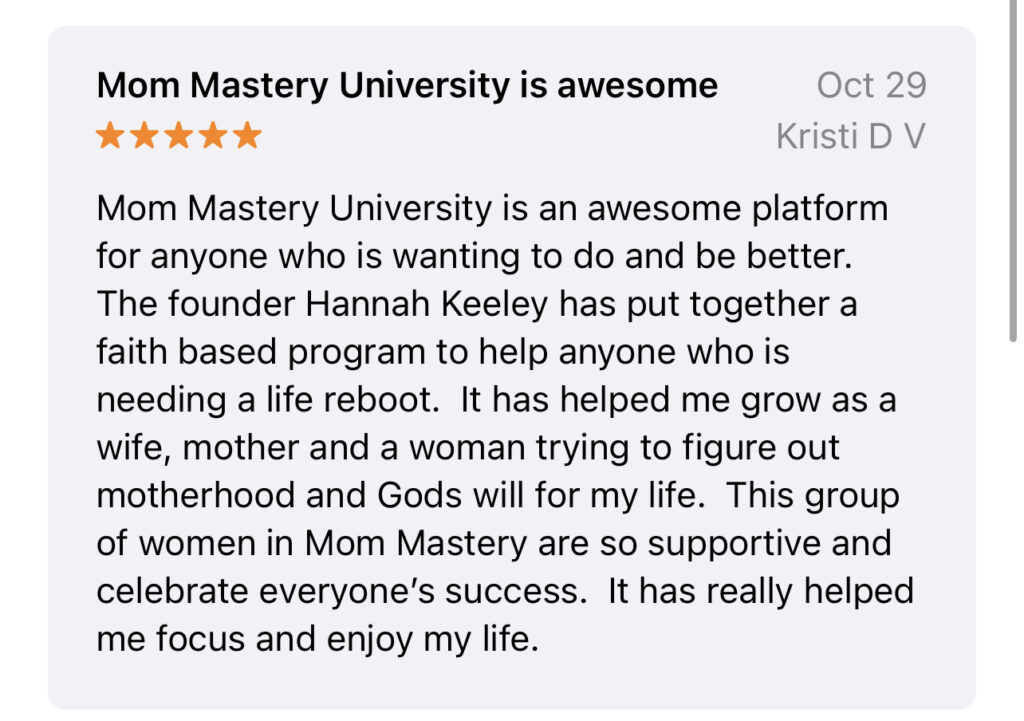This screenshot has height=721, width=1024.
Task: Click 'celebrate everyone's success' in the review
Action: (340, 591)
